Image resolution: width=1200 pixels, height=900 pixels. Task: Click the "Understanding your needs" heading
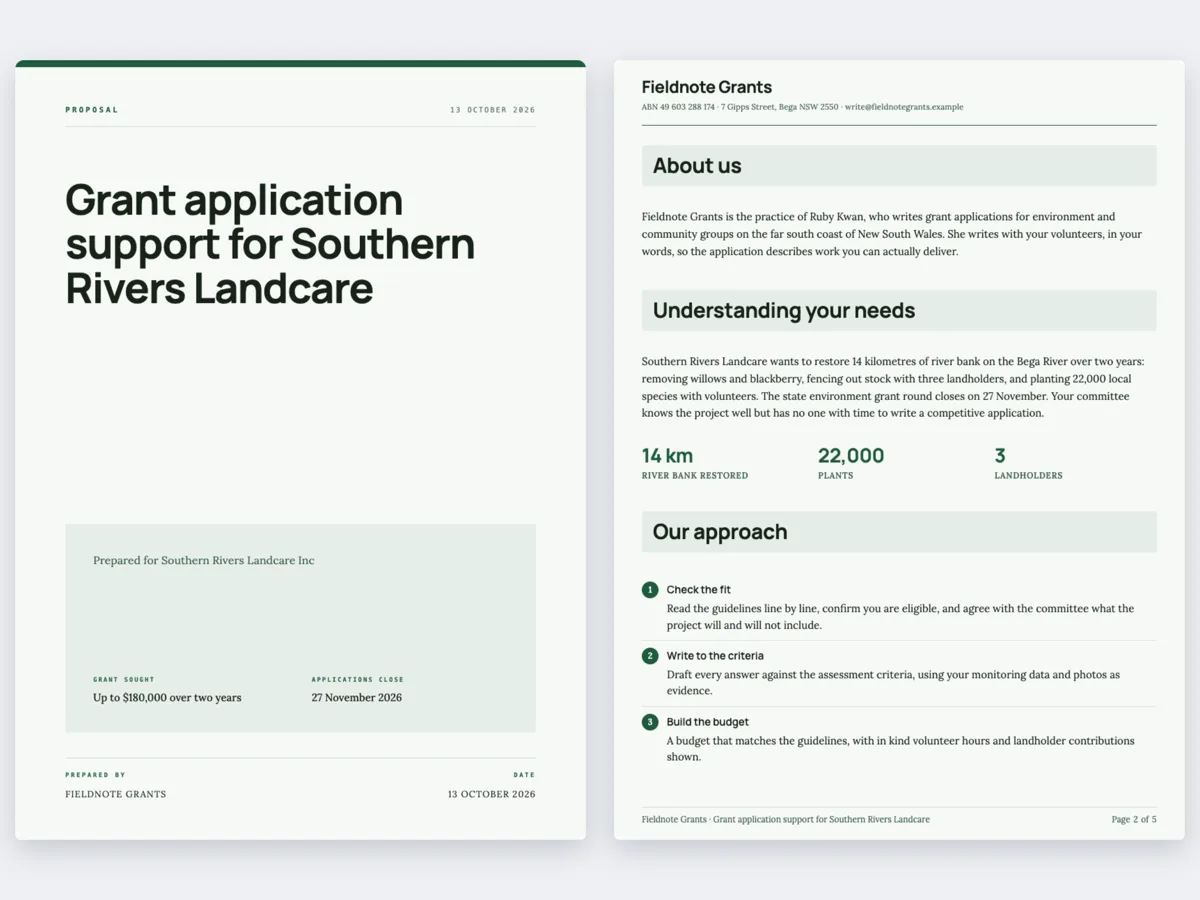784,311
